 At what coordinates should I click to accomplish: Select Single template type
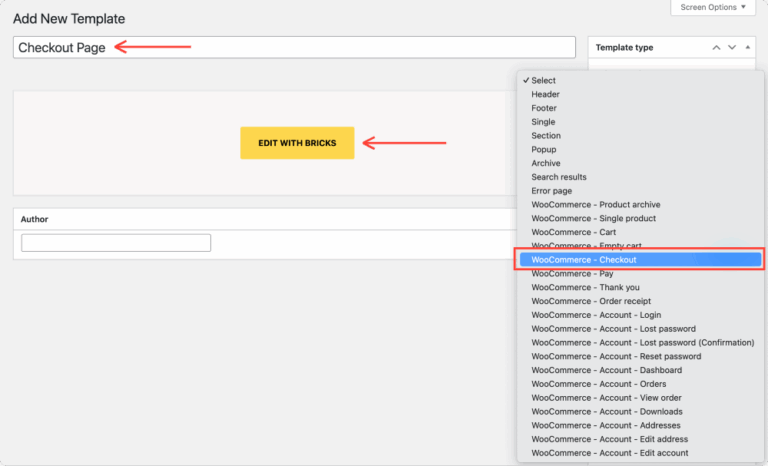[x=641, y=122]
